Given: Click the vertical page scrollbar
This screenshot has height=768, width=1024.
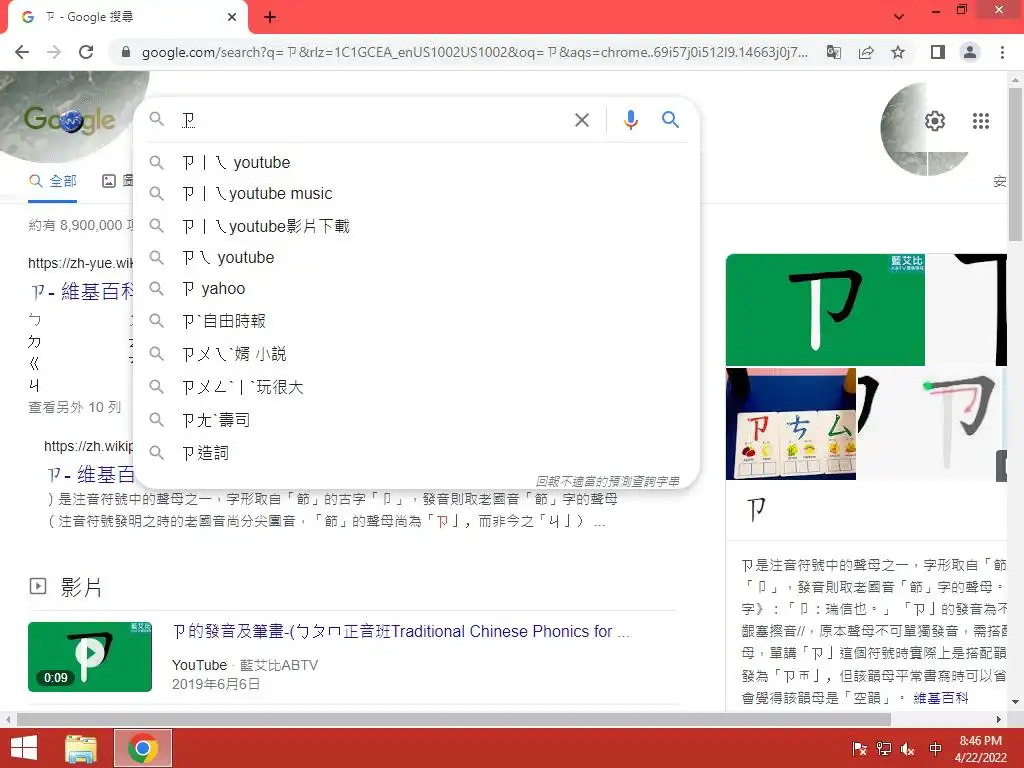Looking at the screenshot, I should (1015, 163).
